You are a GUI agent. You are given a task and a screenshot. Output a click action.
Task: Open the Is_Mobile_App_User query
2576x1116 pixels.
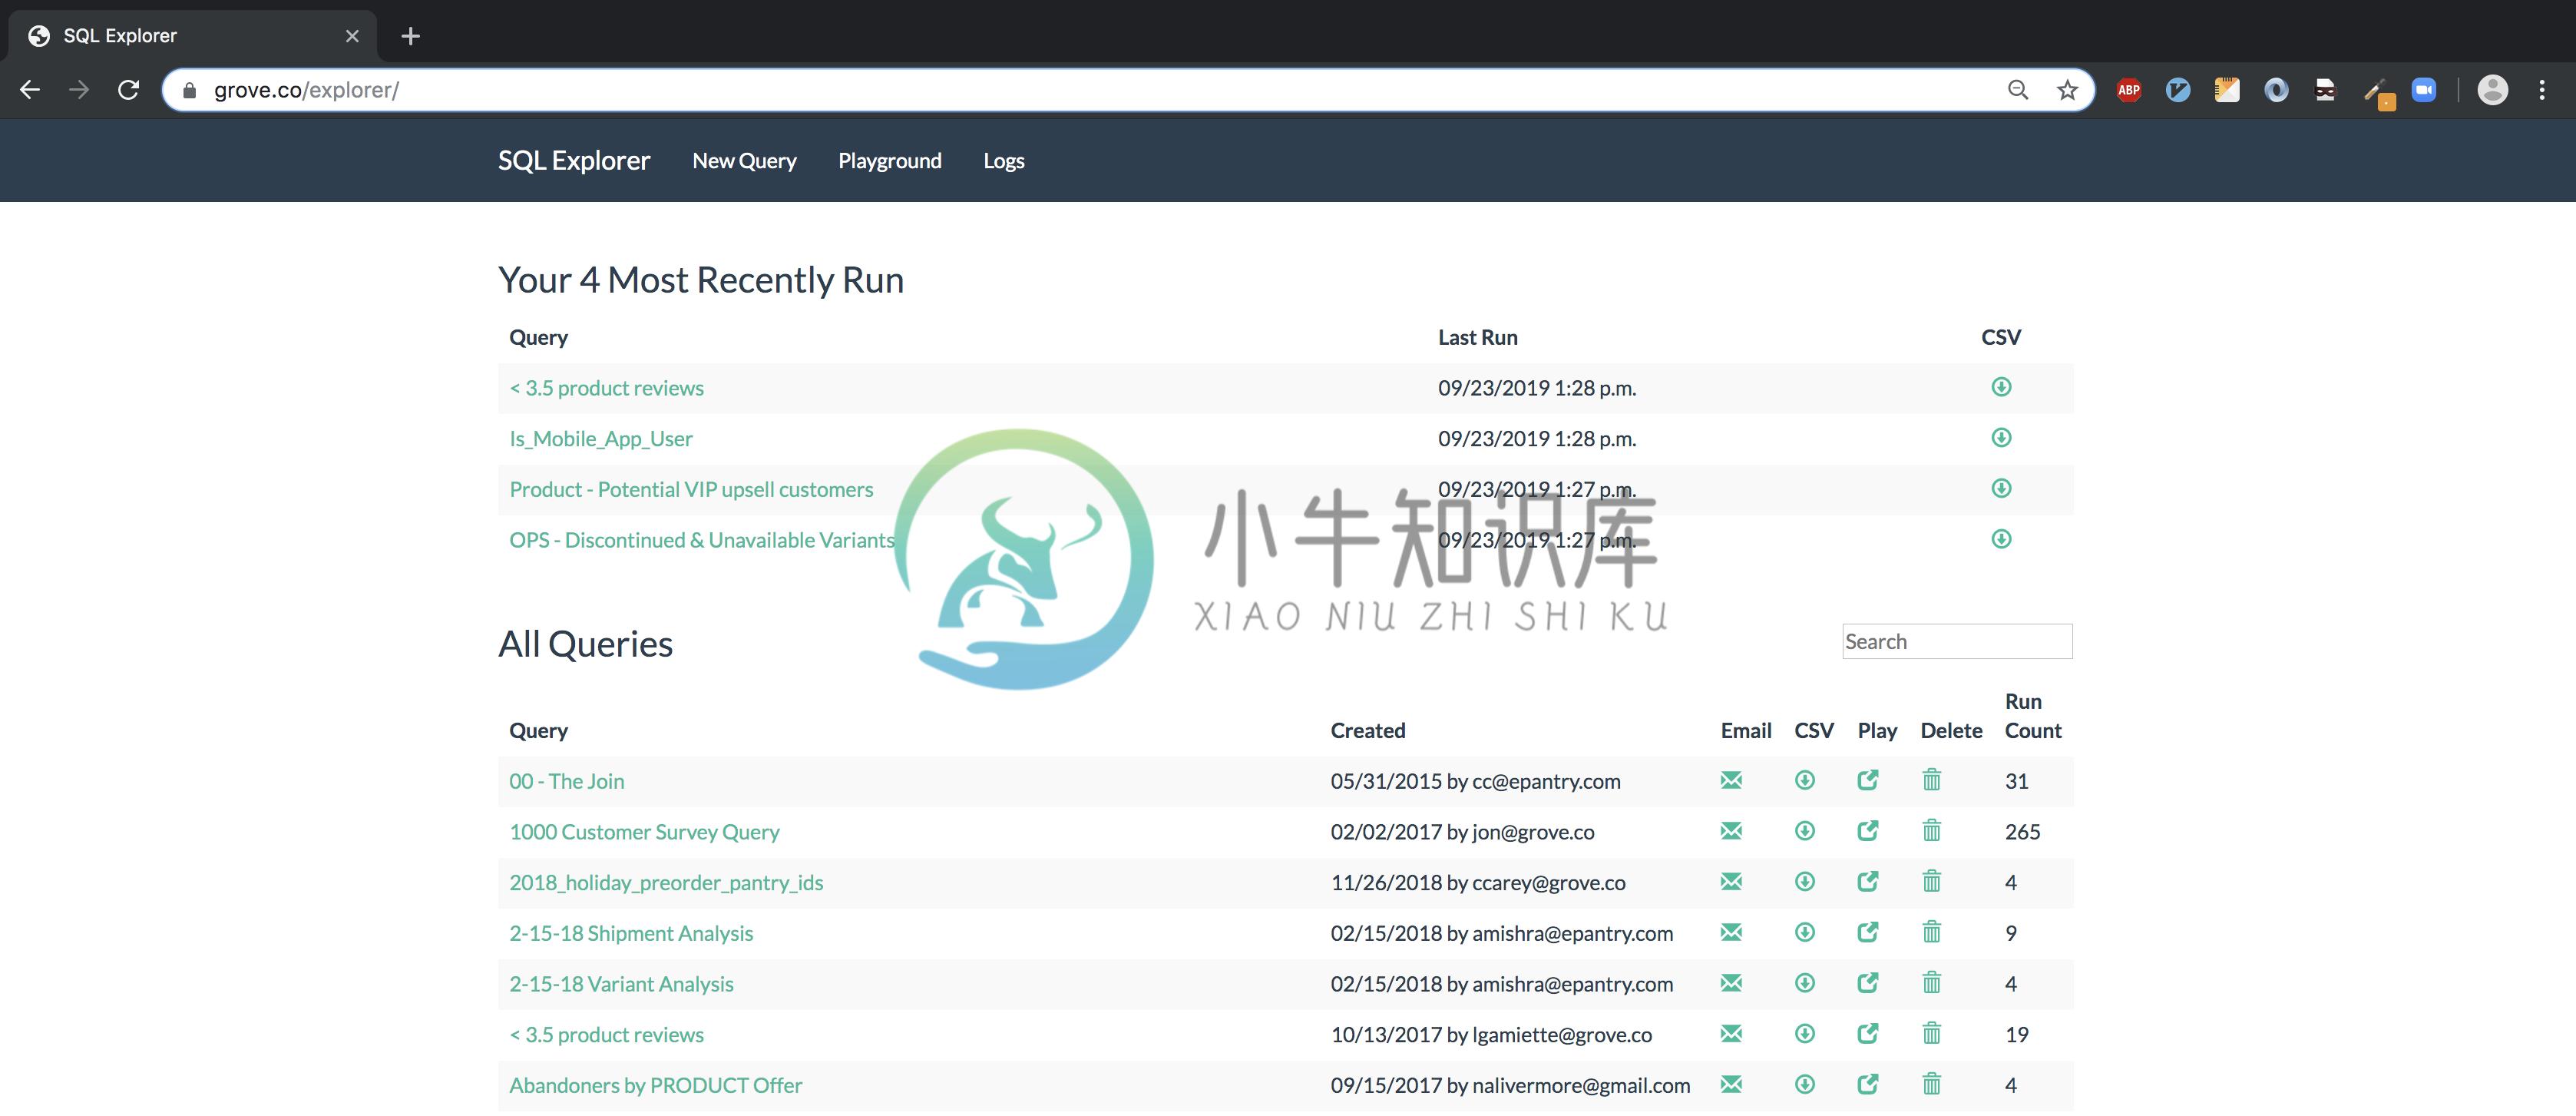[601, 439]
